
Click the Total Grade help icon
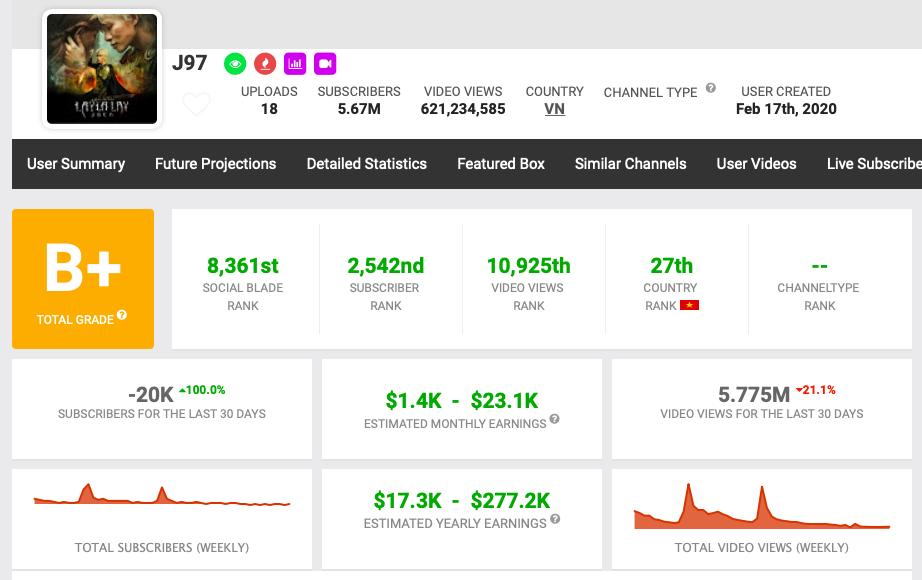122,315
